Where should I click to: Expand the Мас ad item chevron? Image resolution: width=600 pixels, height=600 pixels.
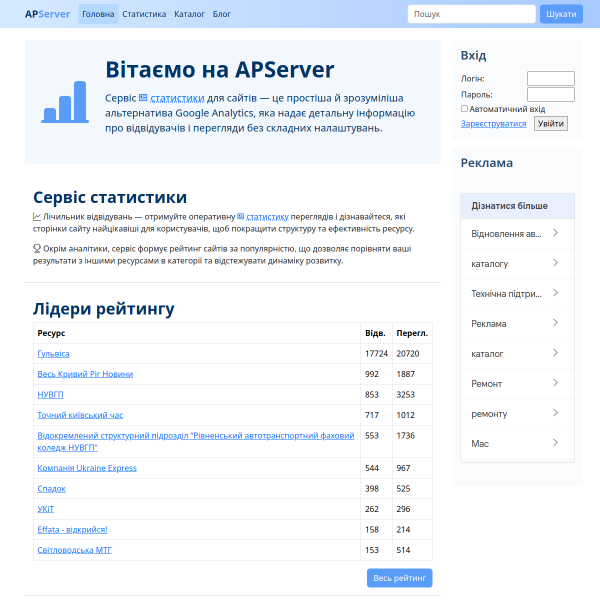tap(556, 443)
